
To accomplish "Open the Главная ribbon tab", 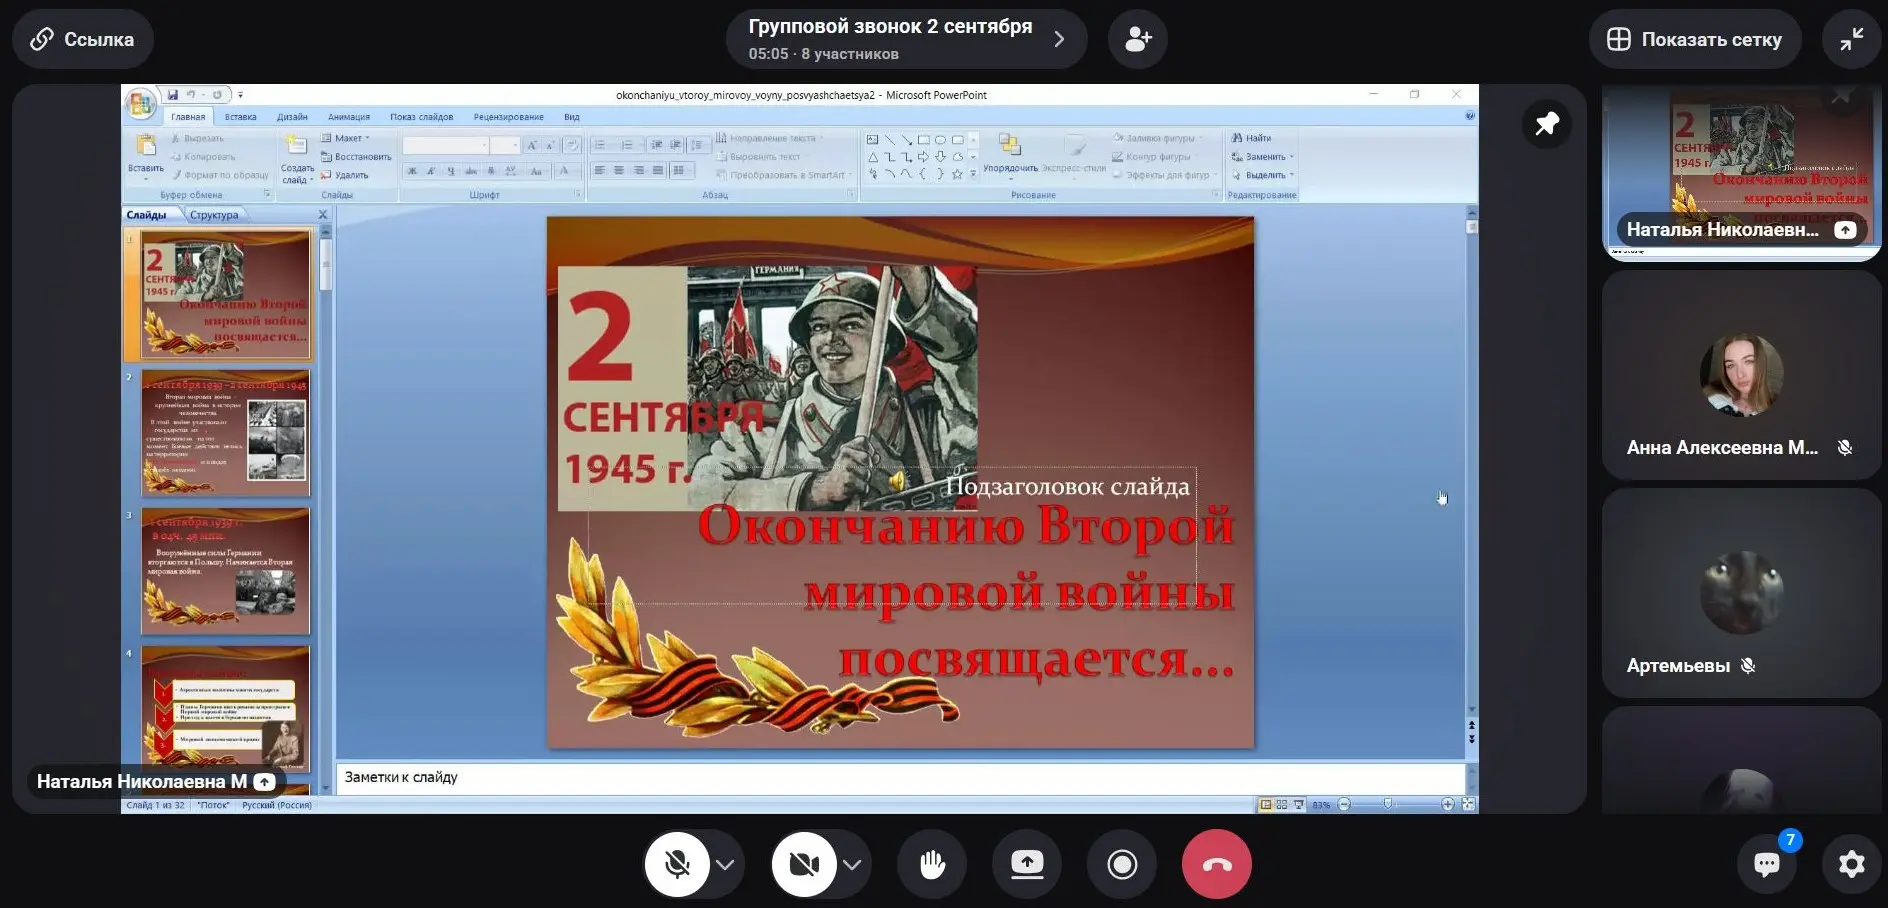I will [x=188, y=117].
